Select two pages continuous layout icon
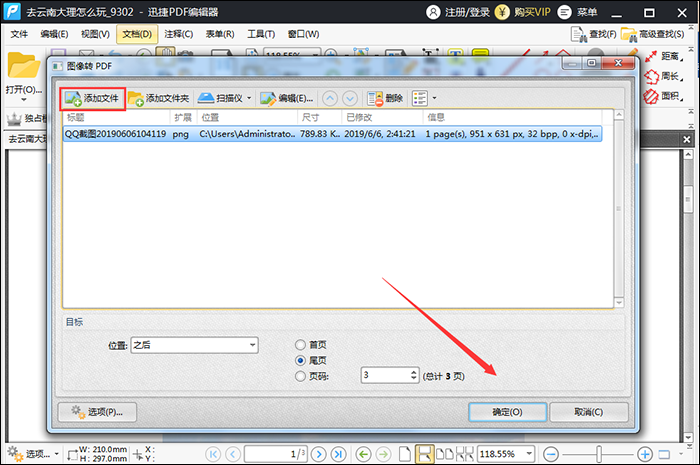 click(464, 454)
